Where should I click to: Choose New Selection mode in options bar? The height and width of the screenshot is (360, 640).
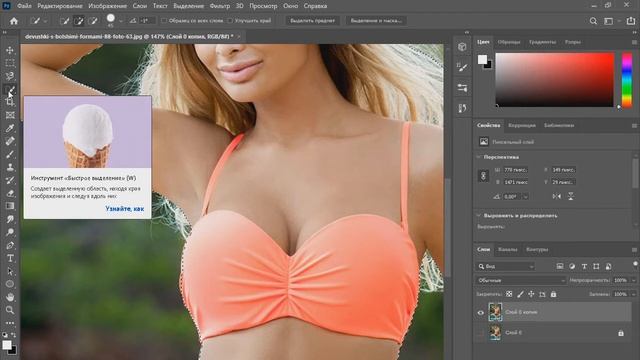[x=64, y=21]
